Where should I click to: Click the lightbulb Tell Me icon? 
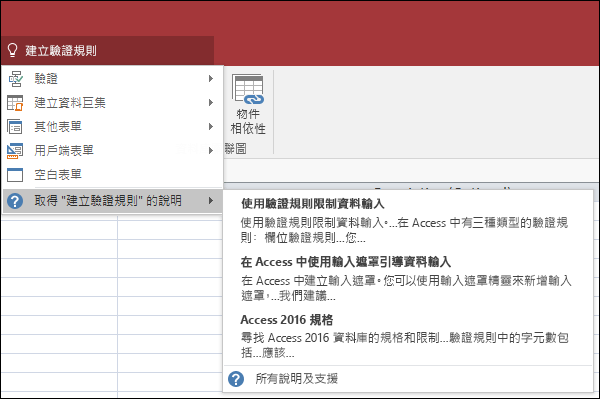tap(12, 50)
